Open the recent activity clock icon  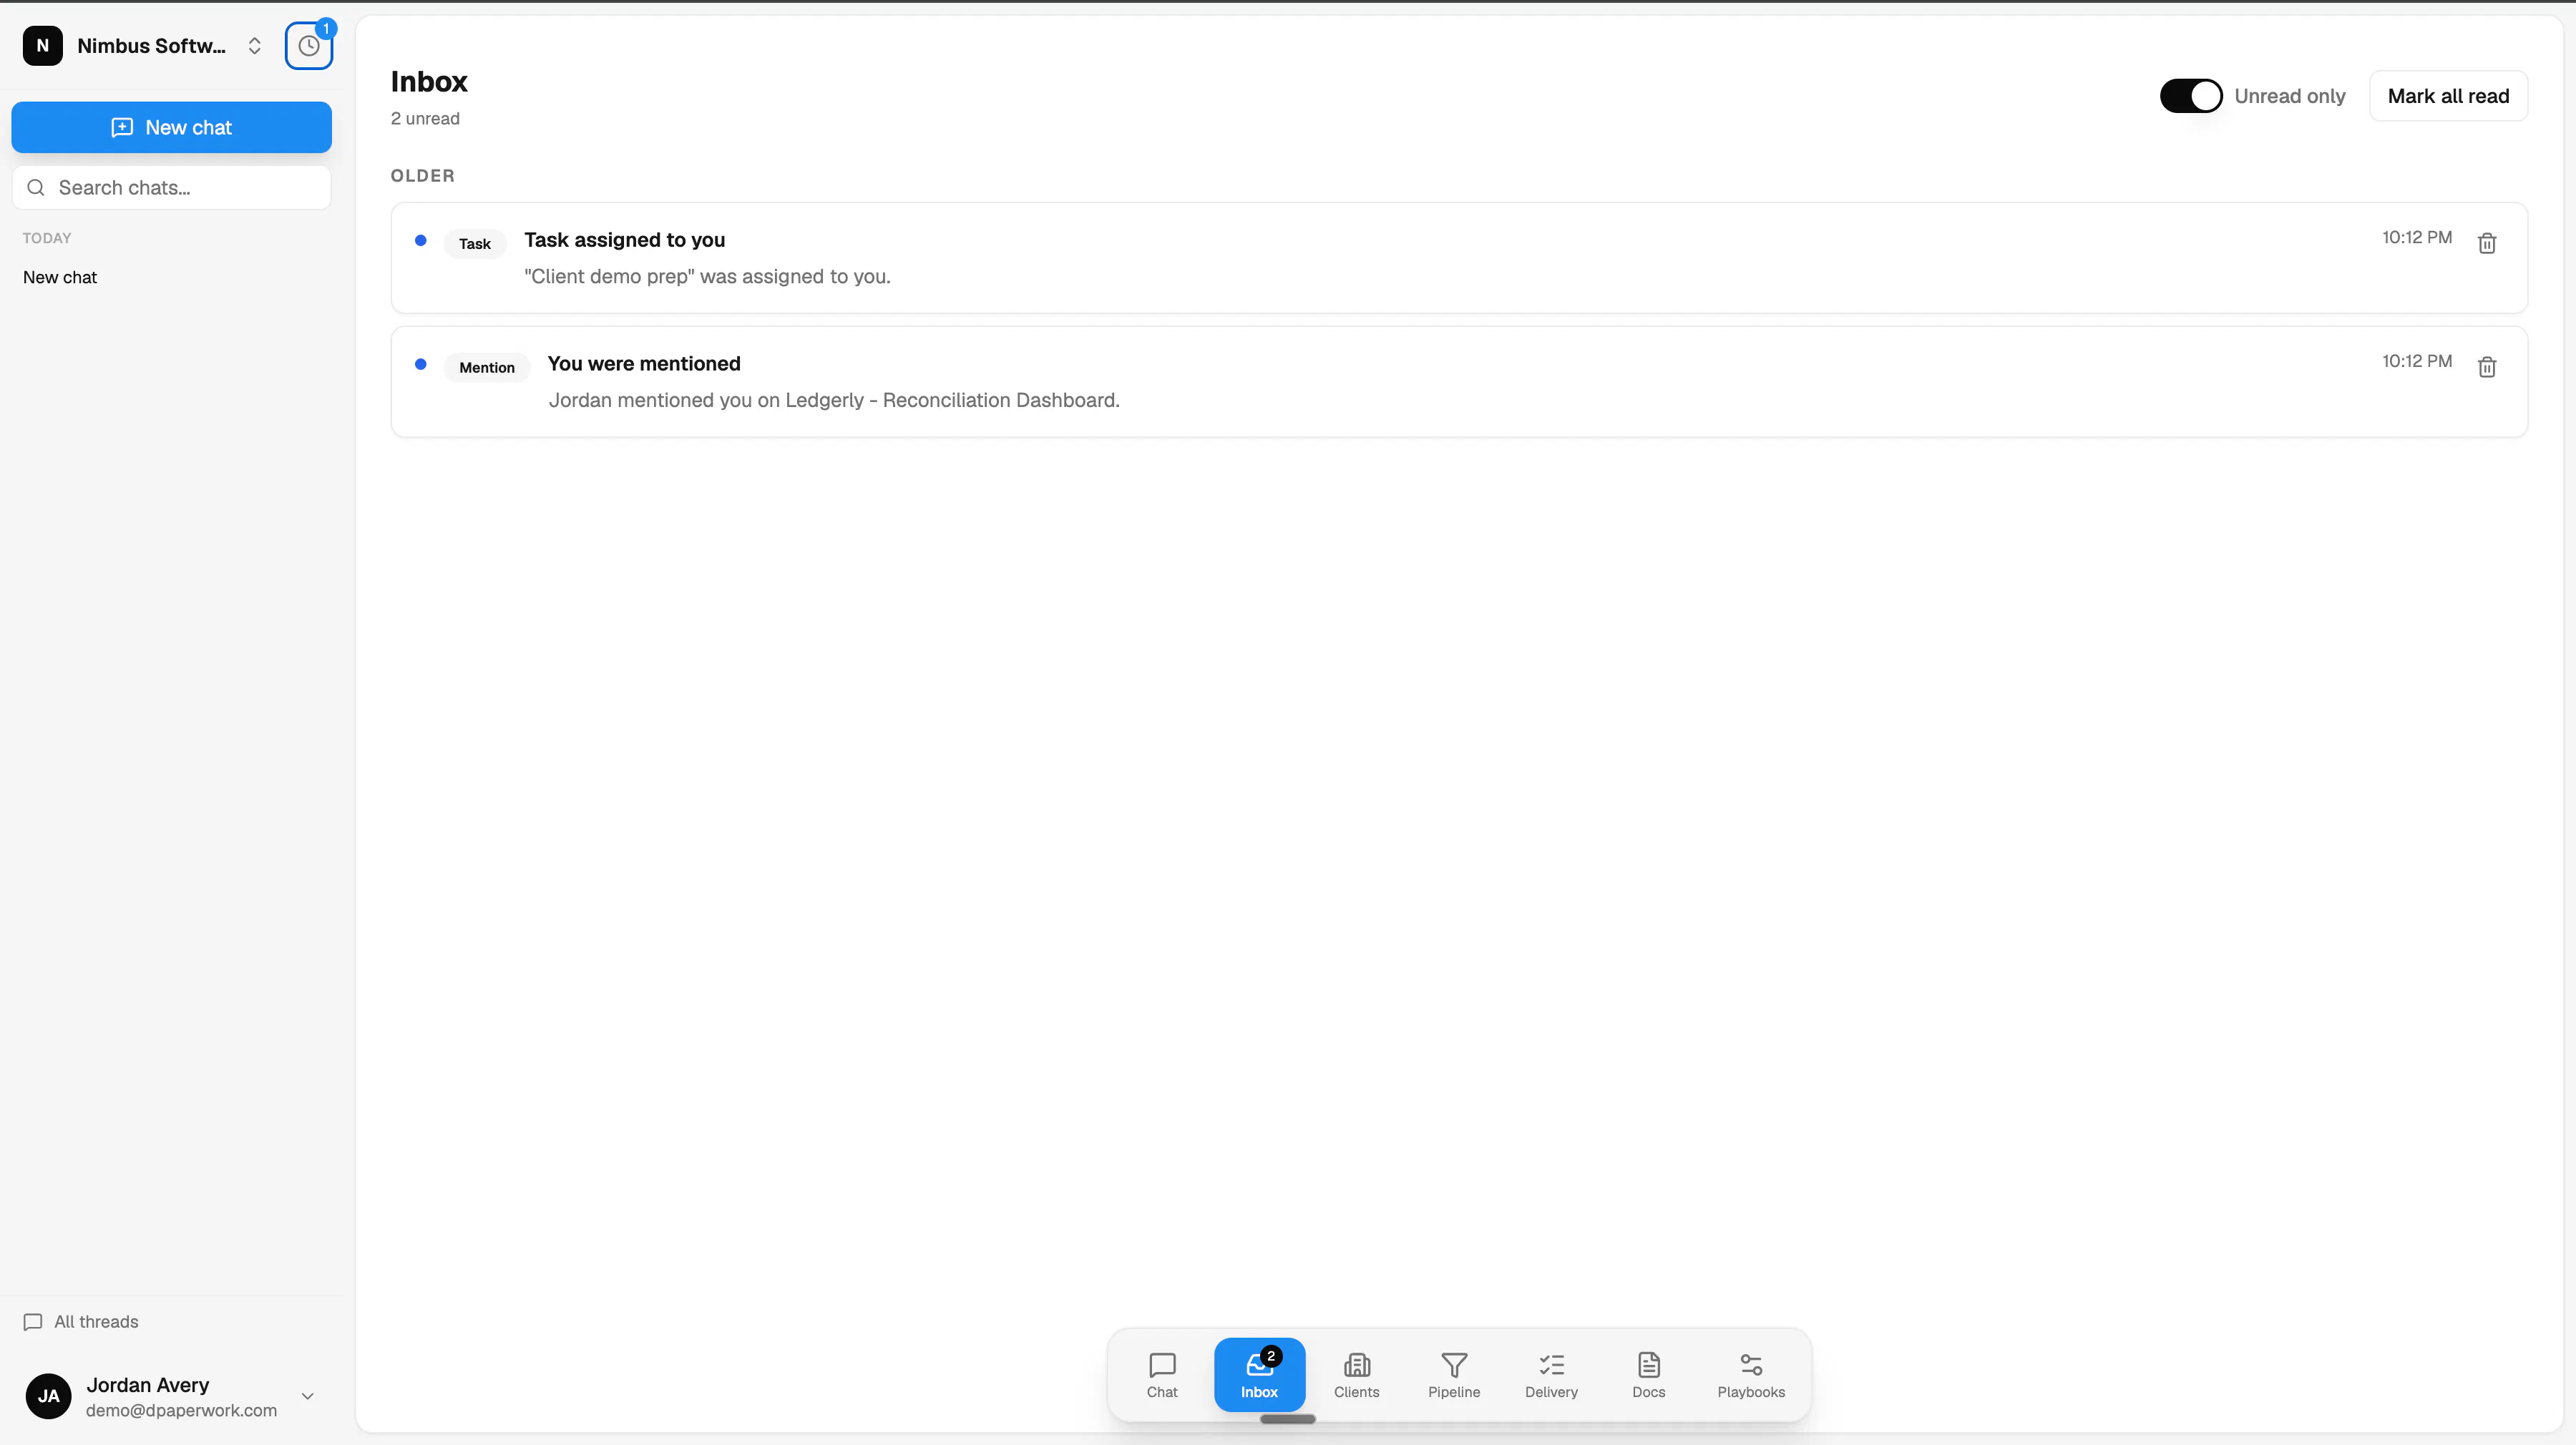click(308, 46)
